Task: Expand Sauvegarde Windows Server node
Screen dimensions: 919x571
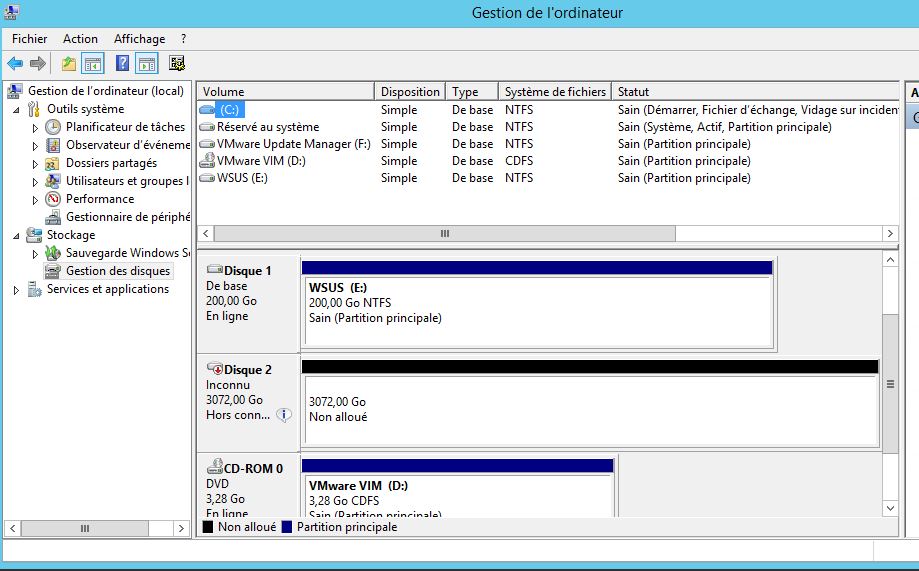Action: [35, 254]
